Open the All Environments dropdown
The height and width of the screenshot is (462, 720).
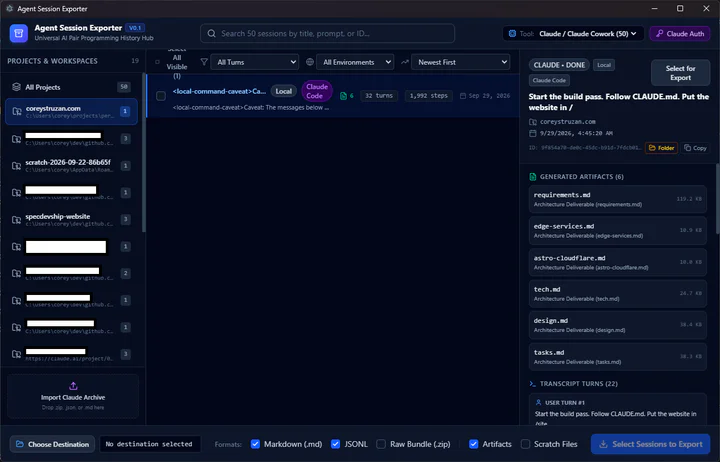pos(355,62)
